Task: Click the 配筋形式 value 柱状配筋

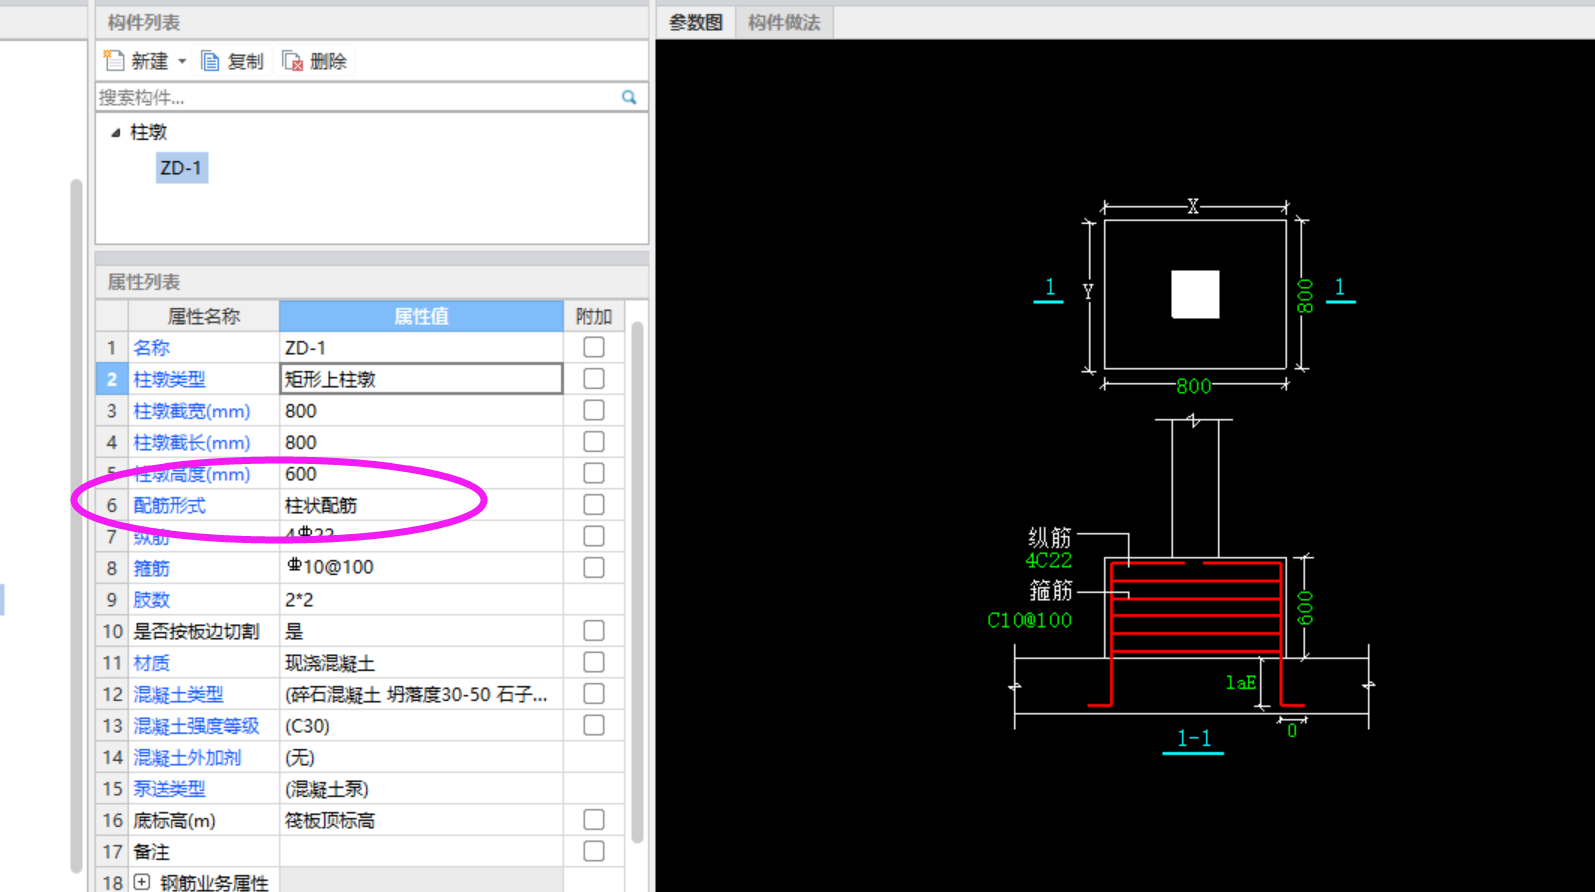Action: pos(421,505)
